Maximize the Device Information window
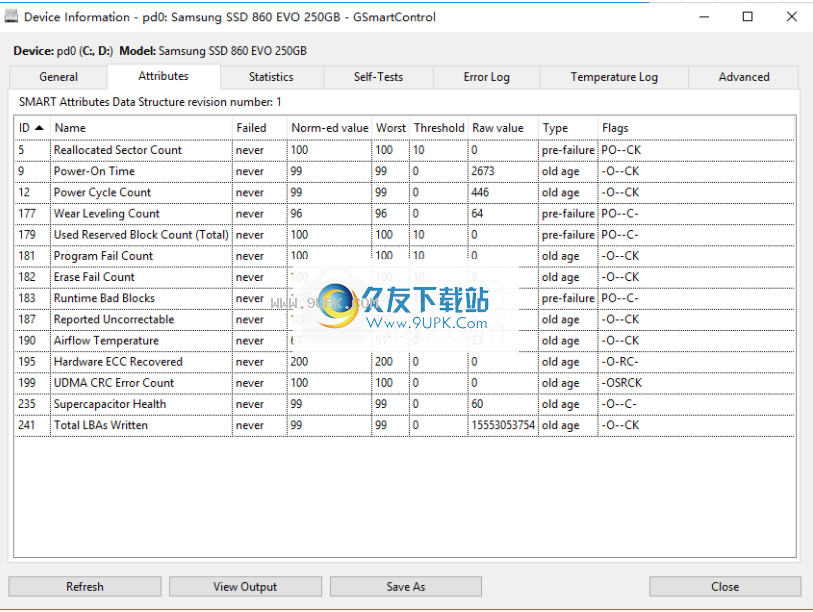 pos(747,17)
